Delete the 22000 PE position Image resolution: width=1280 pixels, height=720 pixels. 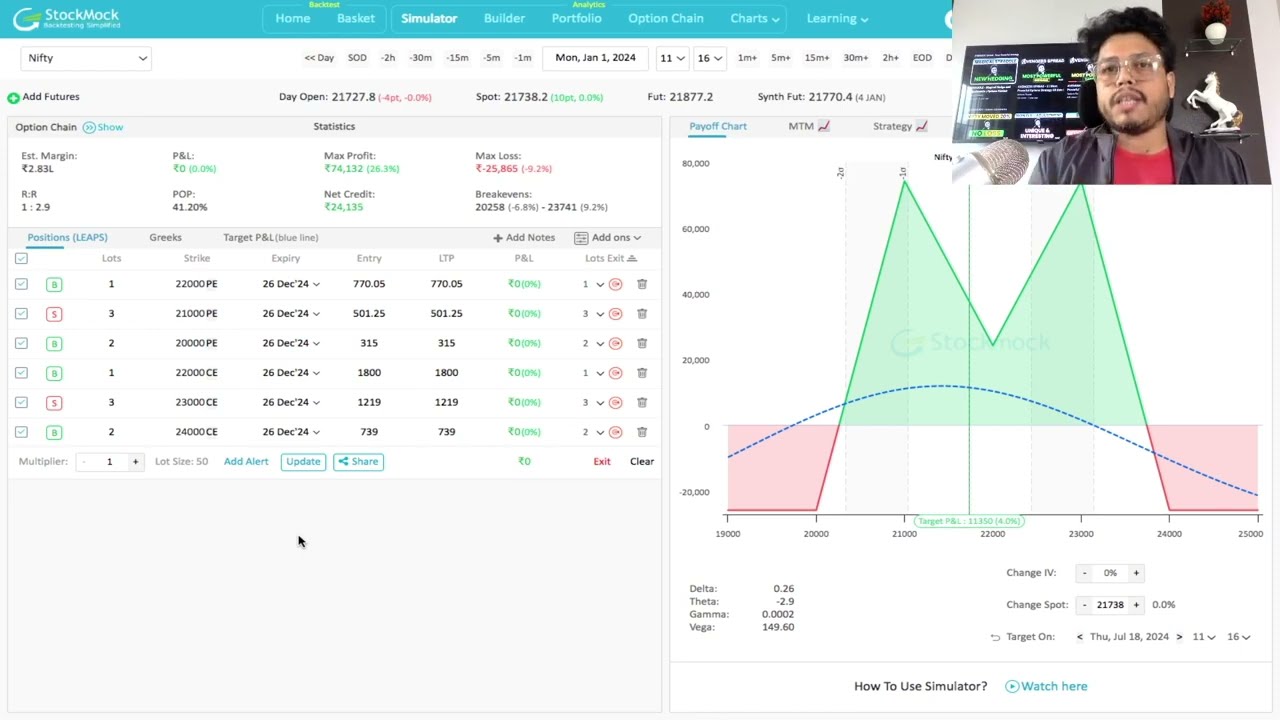click(x=642, y=284)
